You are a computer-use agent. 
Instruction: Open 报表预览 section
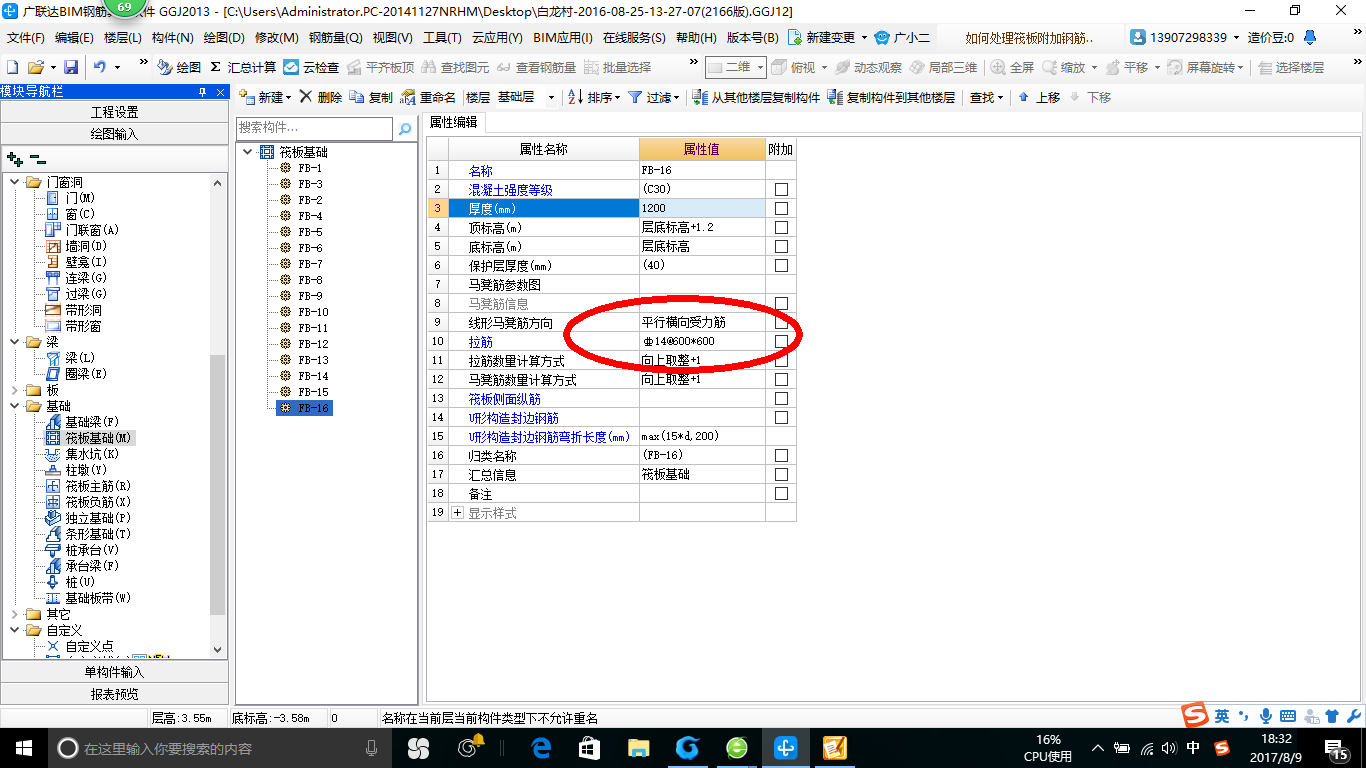point(114,694)
